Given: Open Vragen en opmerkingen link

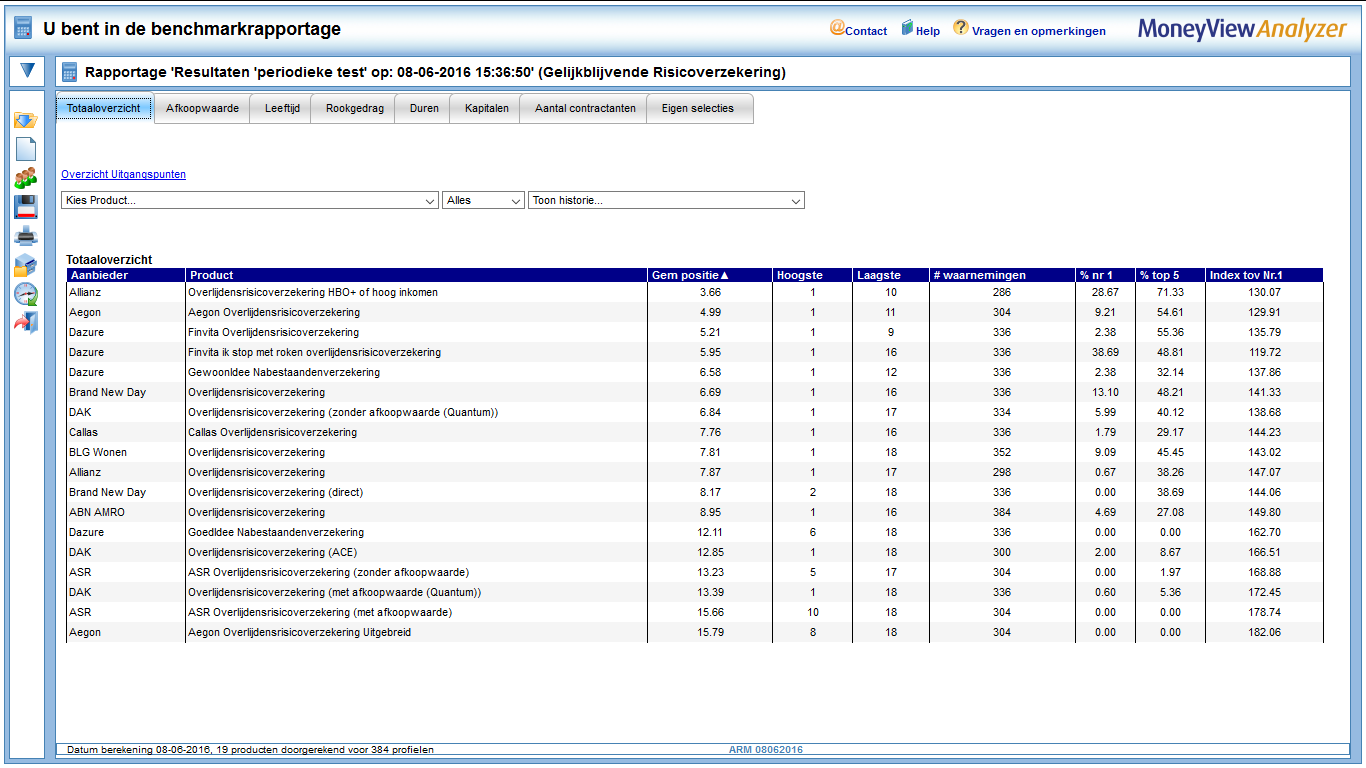Looking at the screenshot, I should click(x=1039, y=31).
